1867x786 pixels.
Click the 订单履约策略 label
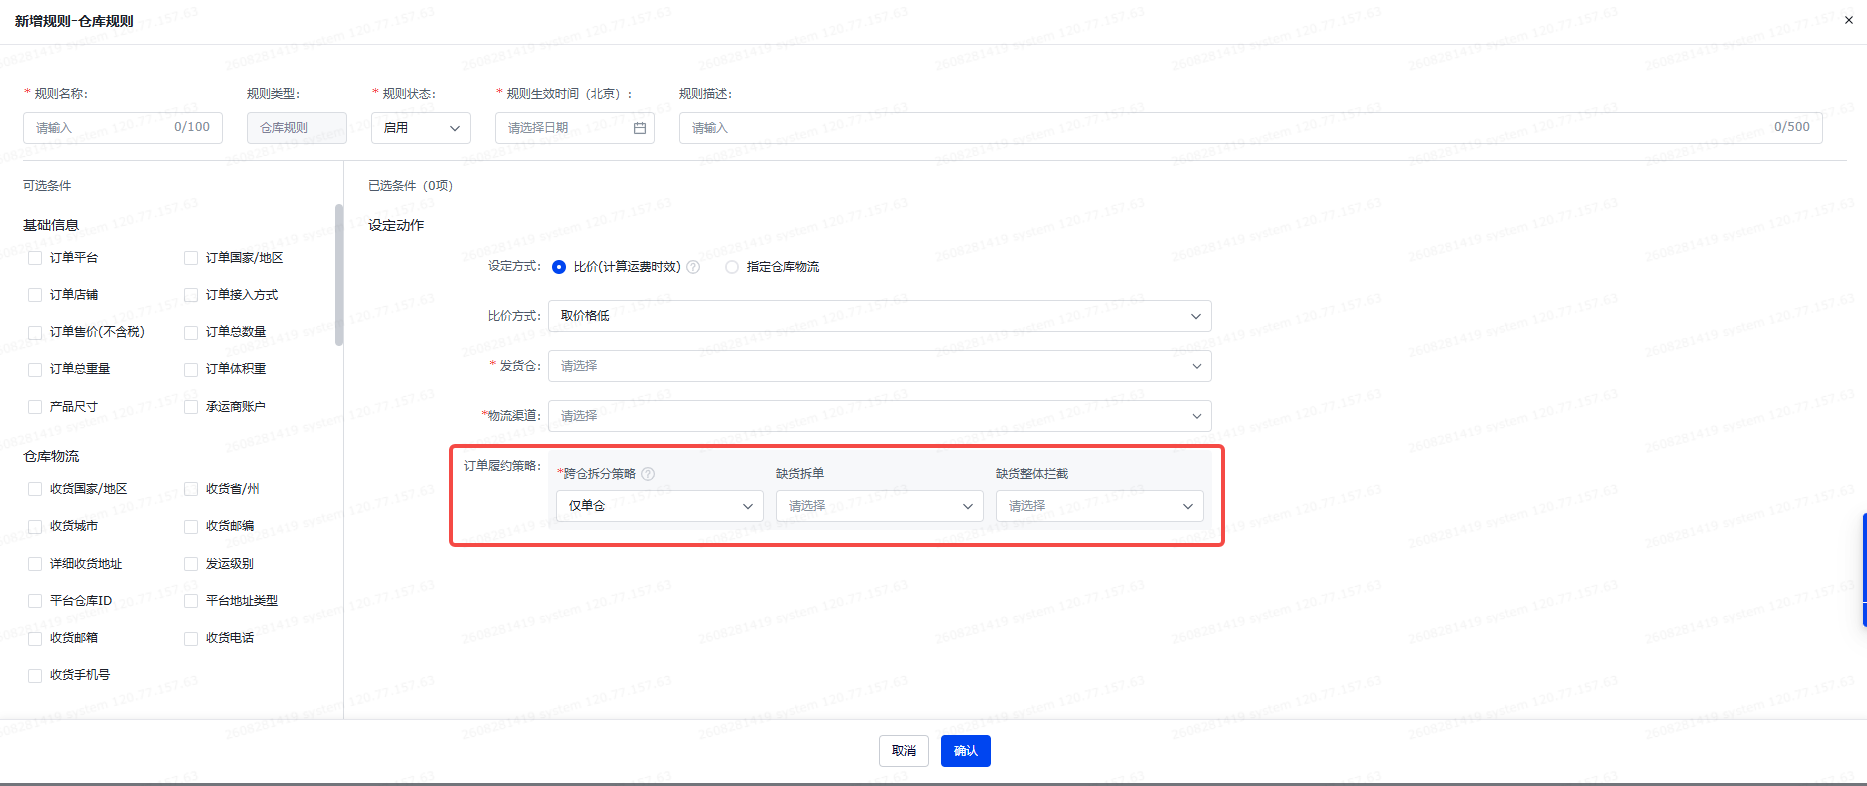(x=502, y=466)
